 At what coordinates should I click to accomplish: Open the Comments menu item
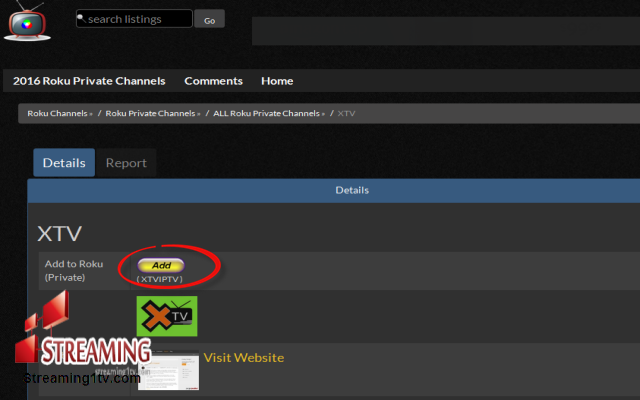pyautogui.click(x=213, y=81)
